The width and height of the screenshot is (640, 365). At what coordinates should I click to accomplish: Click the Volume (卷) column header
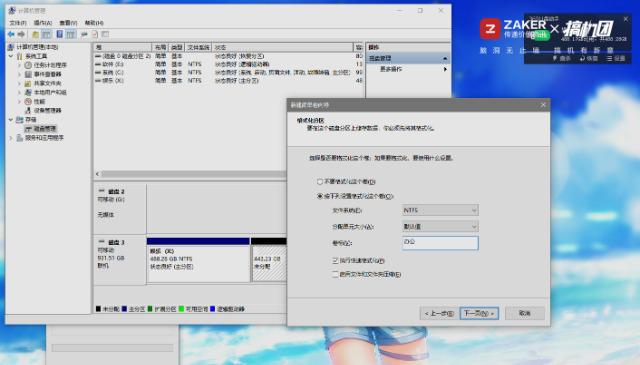[x=123, y=47]
